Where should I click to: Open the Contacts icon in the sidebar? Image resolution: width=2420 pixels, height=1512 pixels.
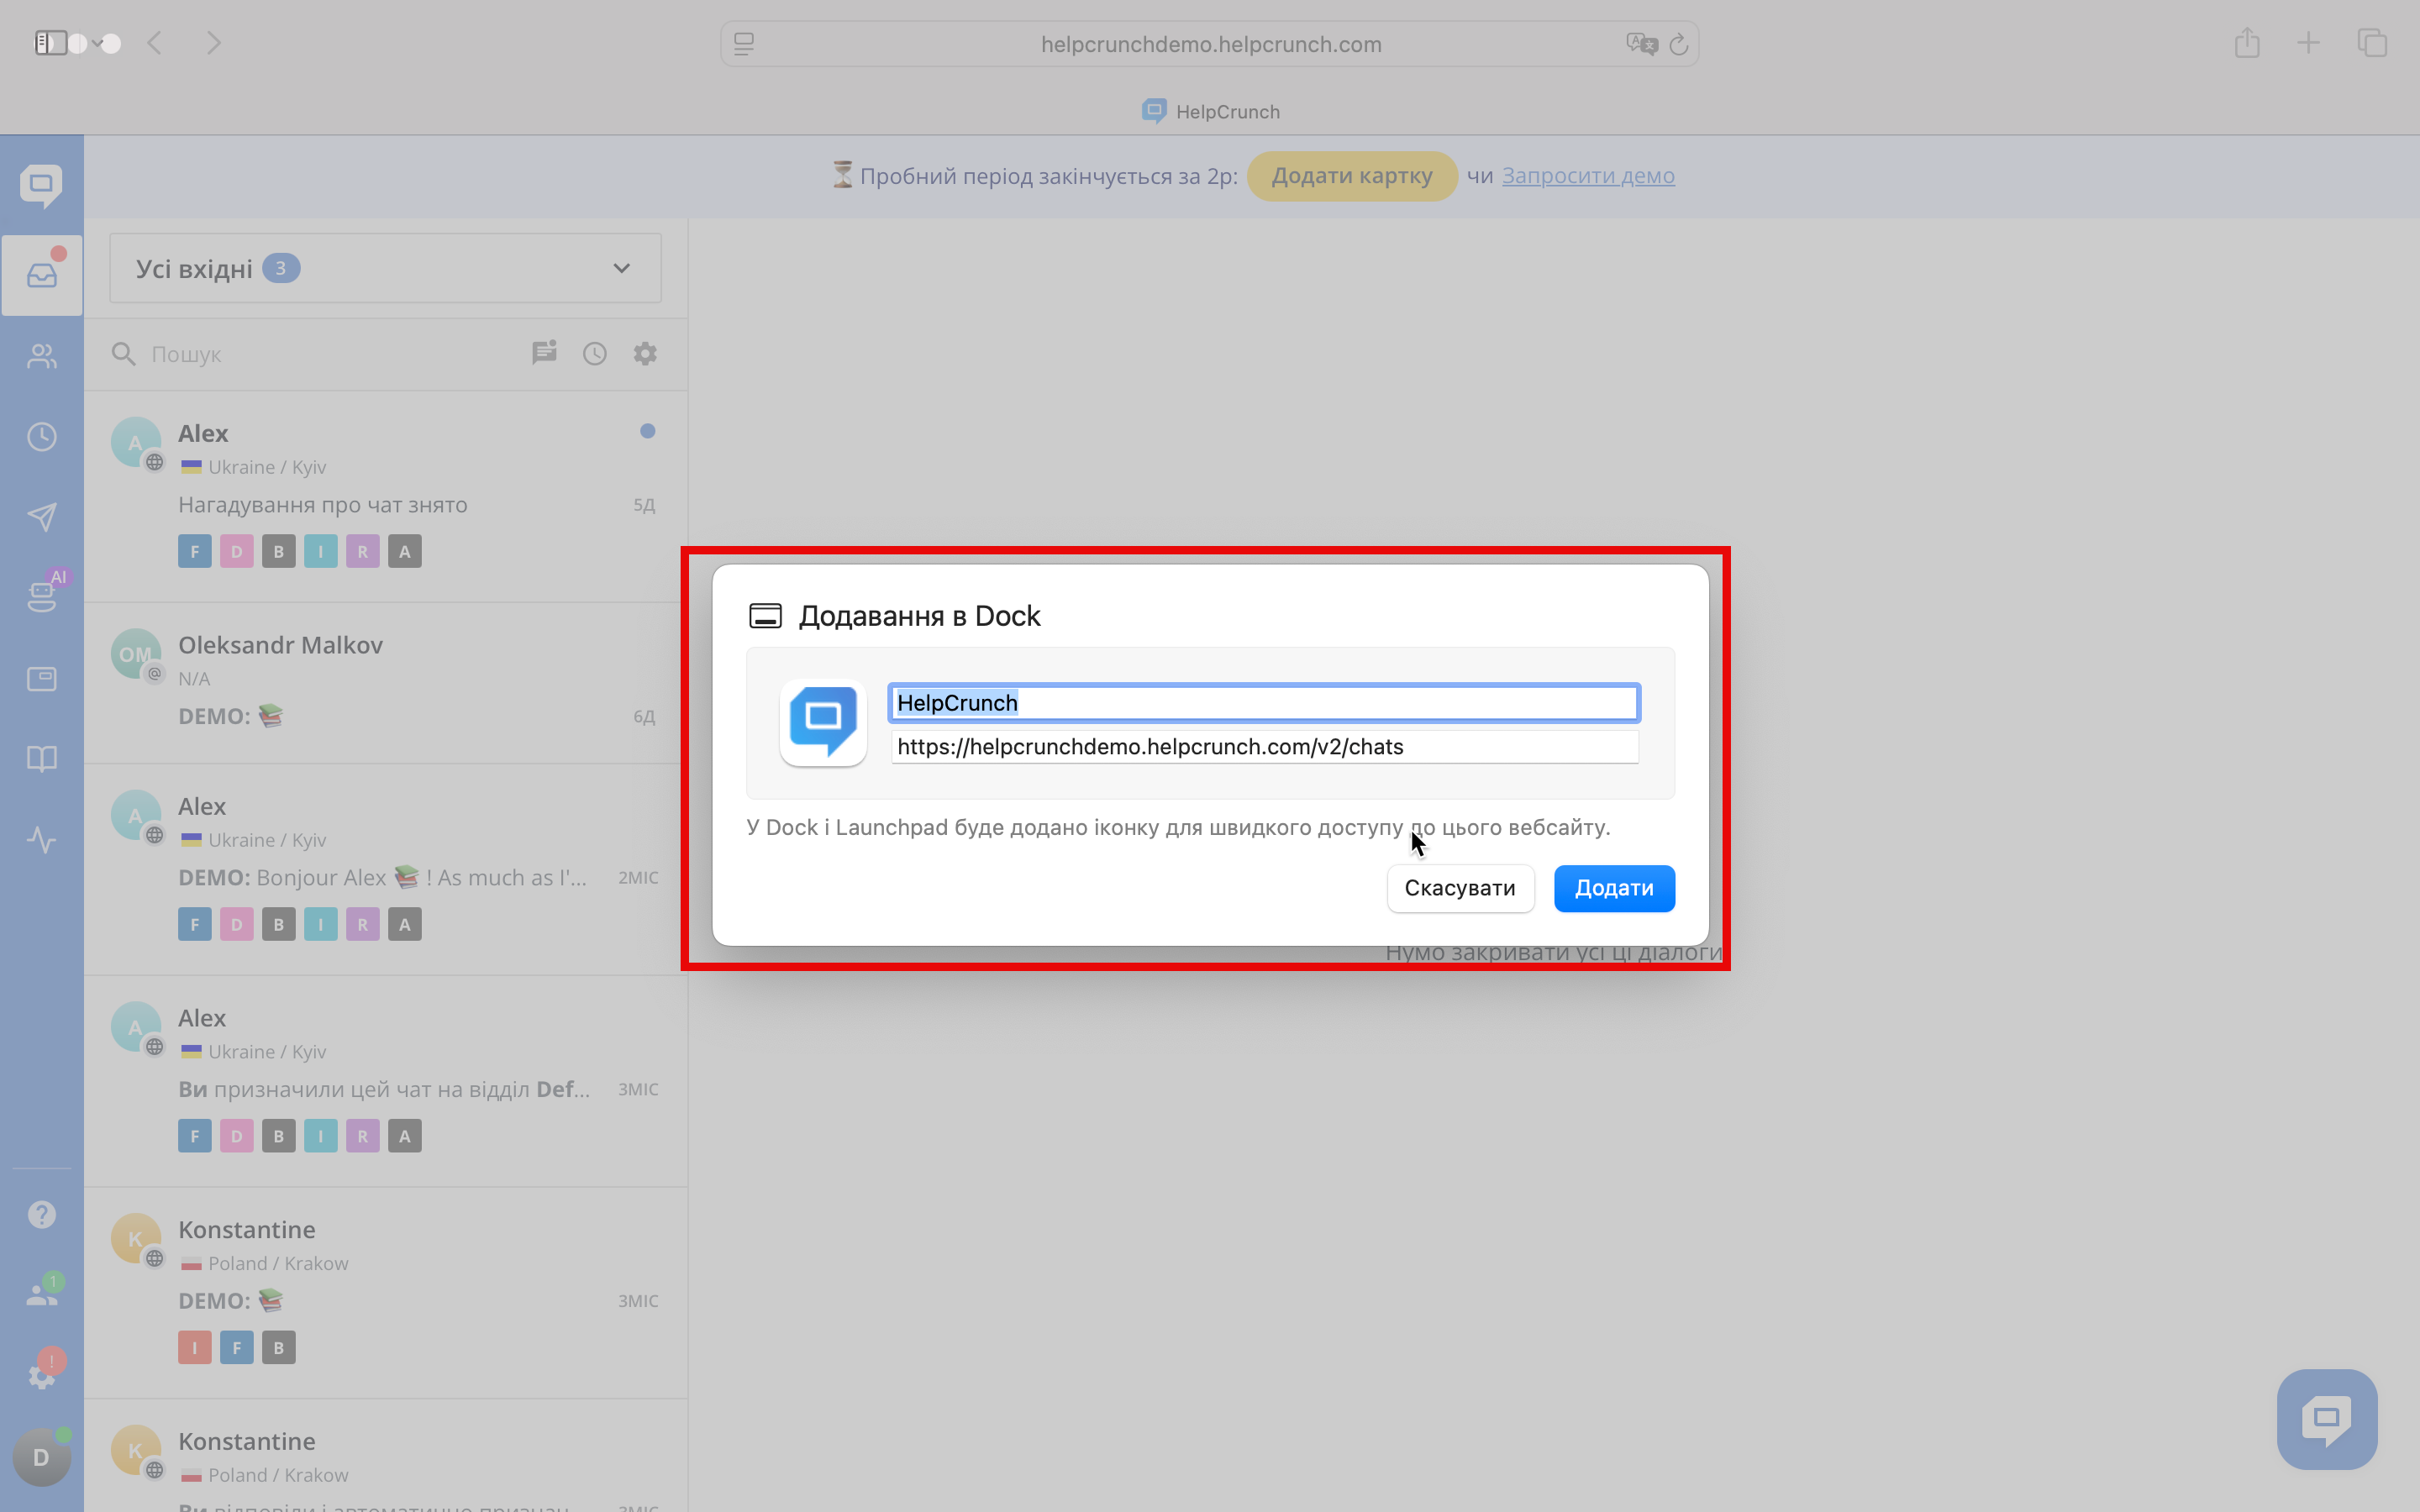41,356
